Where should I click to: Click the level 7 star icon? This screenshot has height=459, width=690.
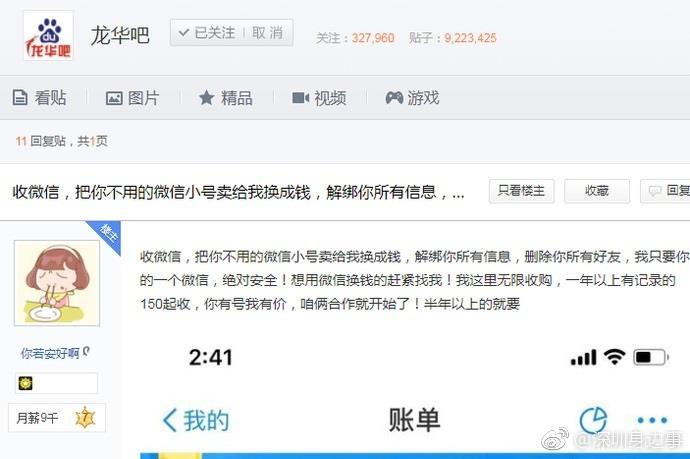(x=85, y=418)
